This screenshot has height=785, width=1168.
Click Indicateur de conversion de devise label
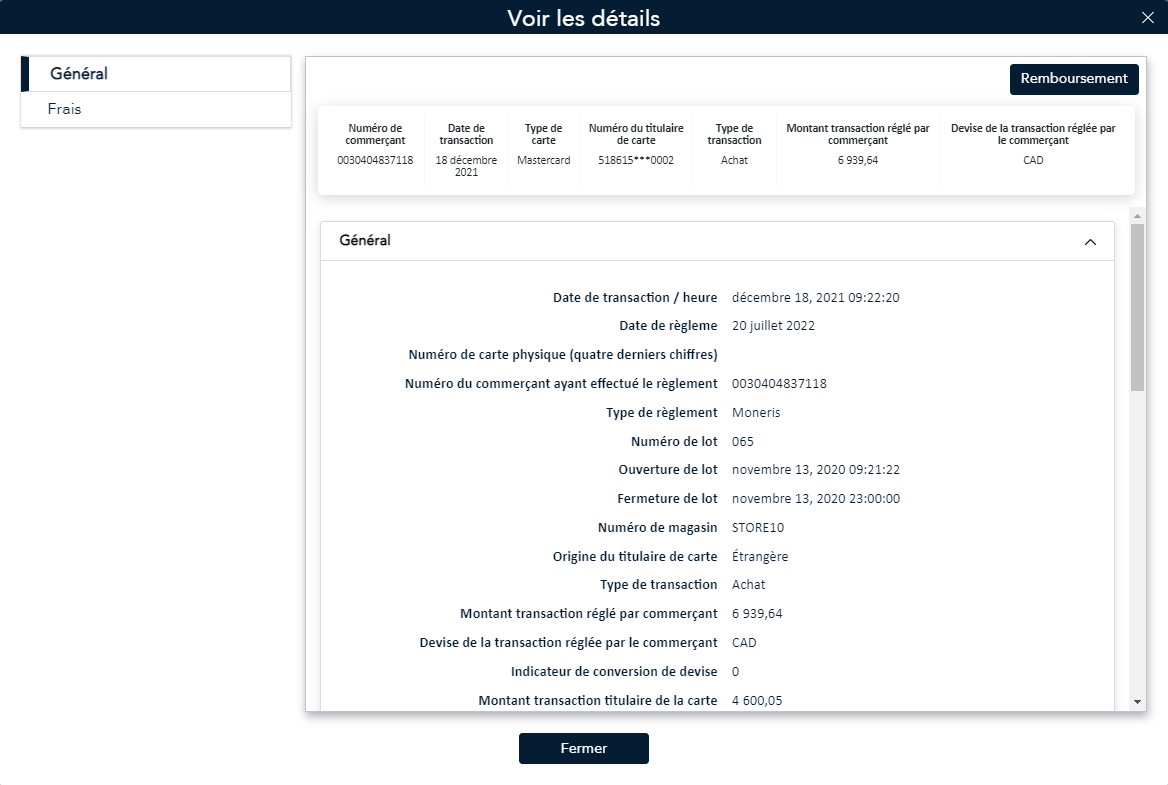(x=614, y=672)
